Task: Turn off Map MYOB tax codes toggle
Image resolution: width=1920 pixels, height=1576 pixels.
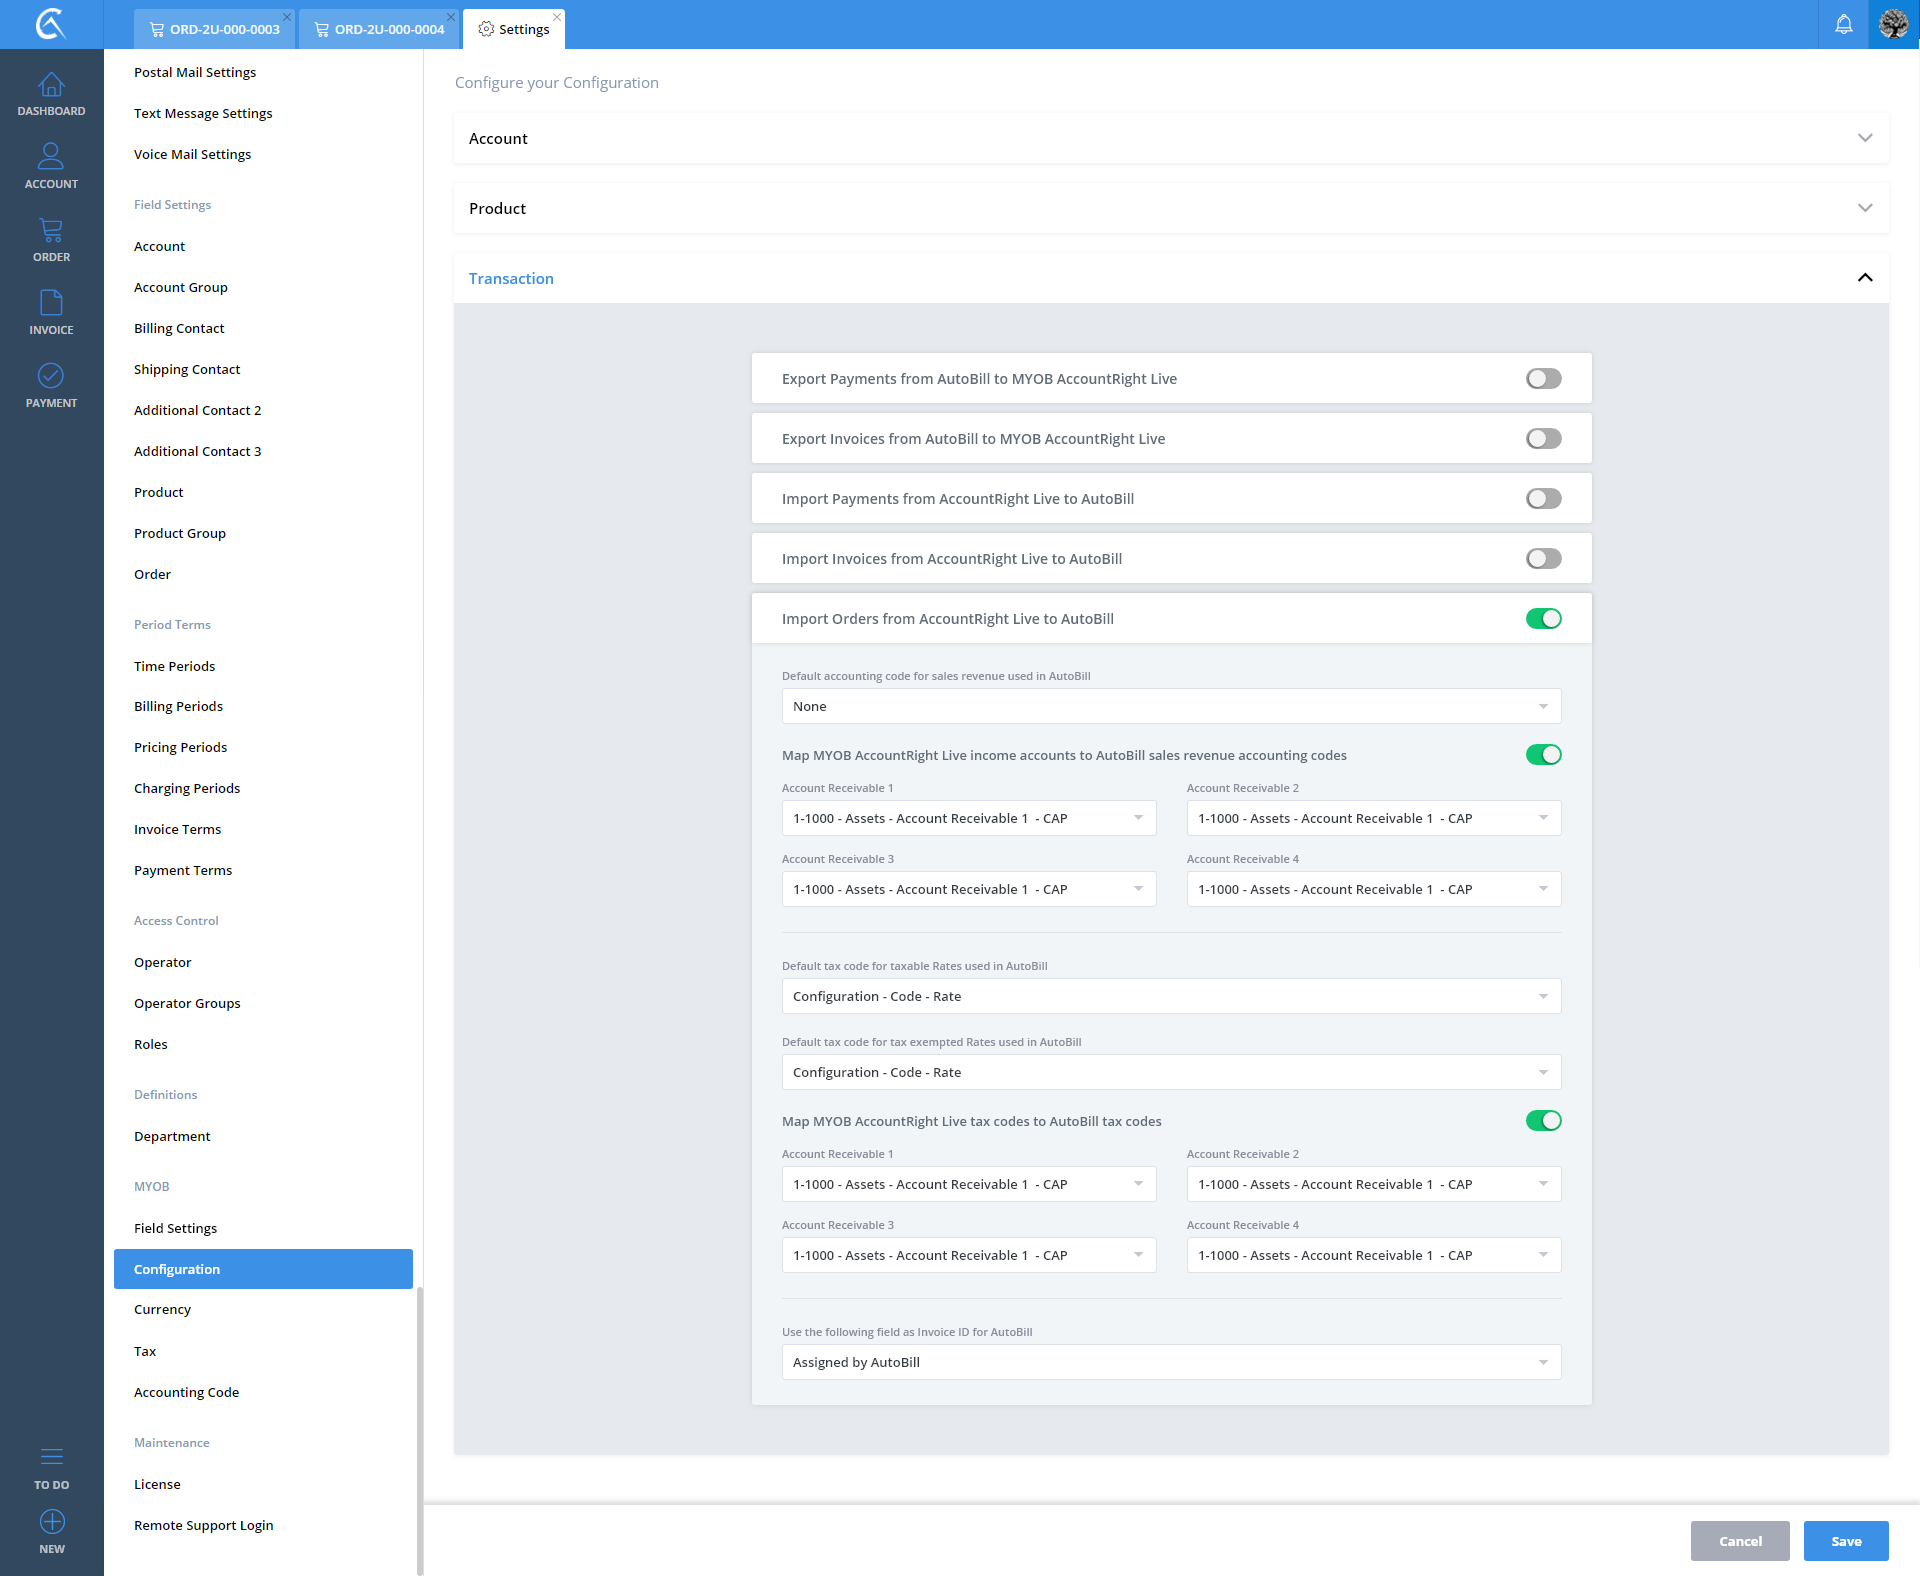Action: [x=1543, y=1121]
